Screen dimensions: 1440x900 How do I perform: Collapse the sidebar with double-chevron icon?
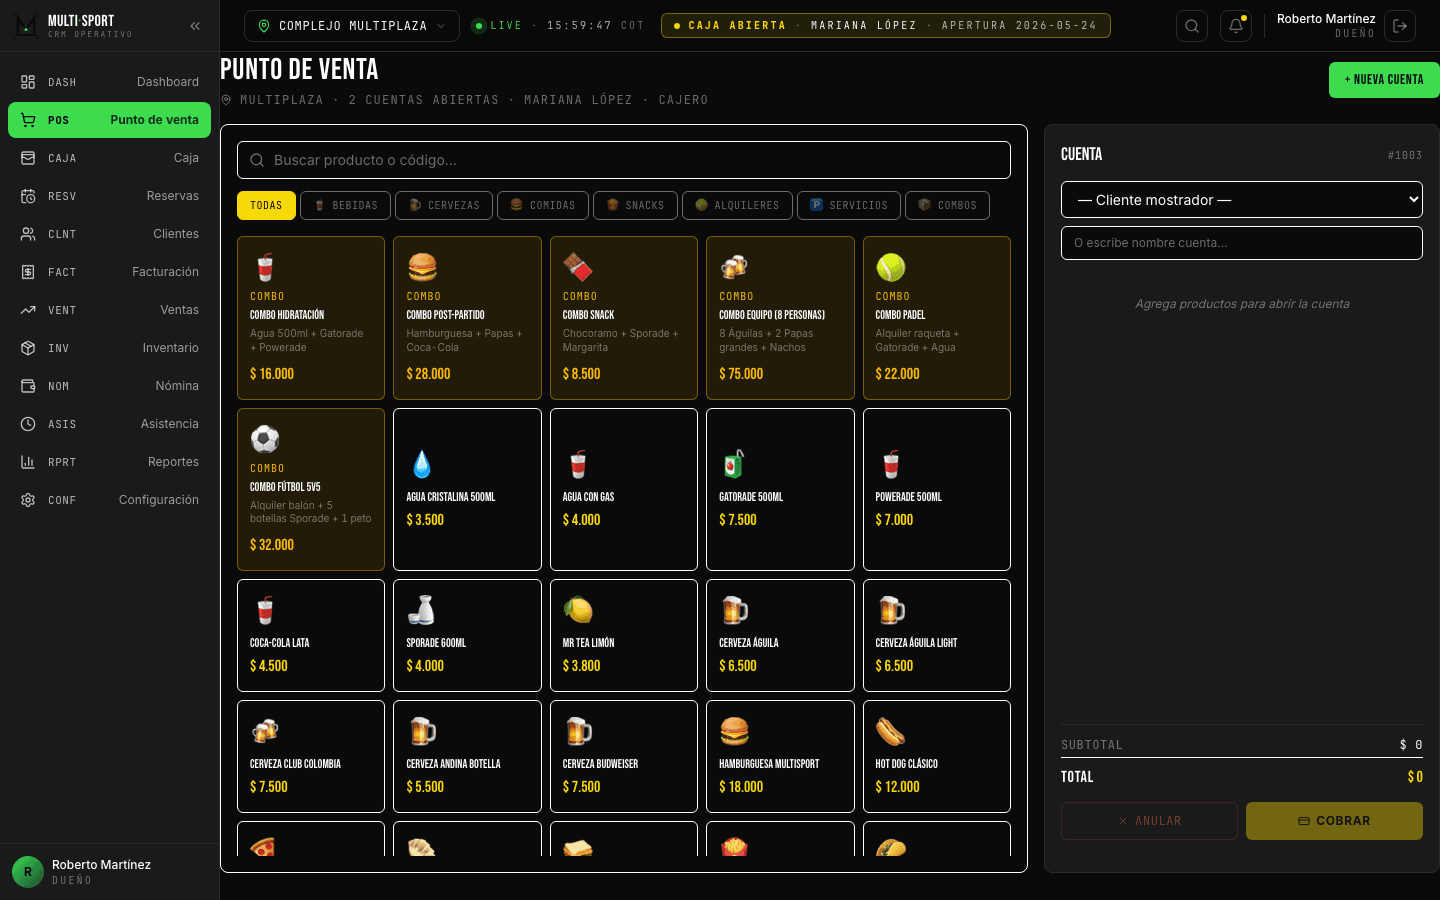click(195, 26)
